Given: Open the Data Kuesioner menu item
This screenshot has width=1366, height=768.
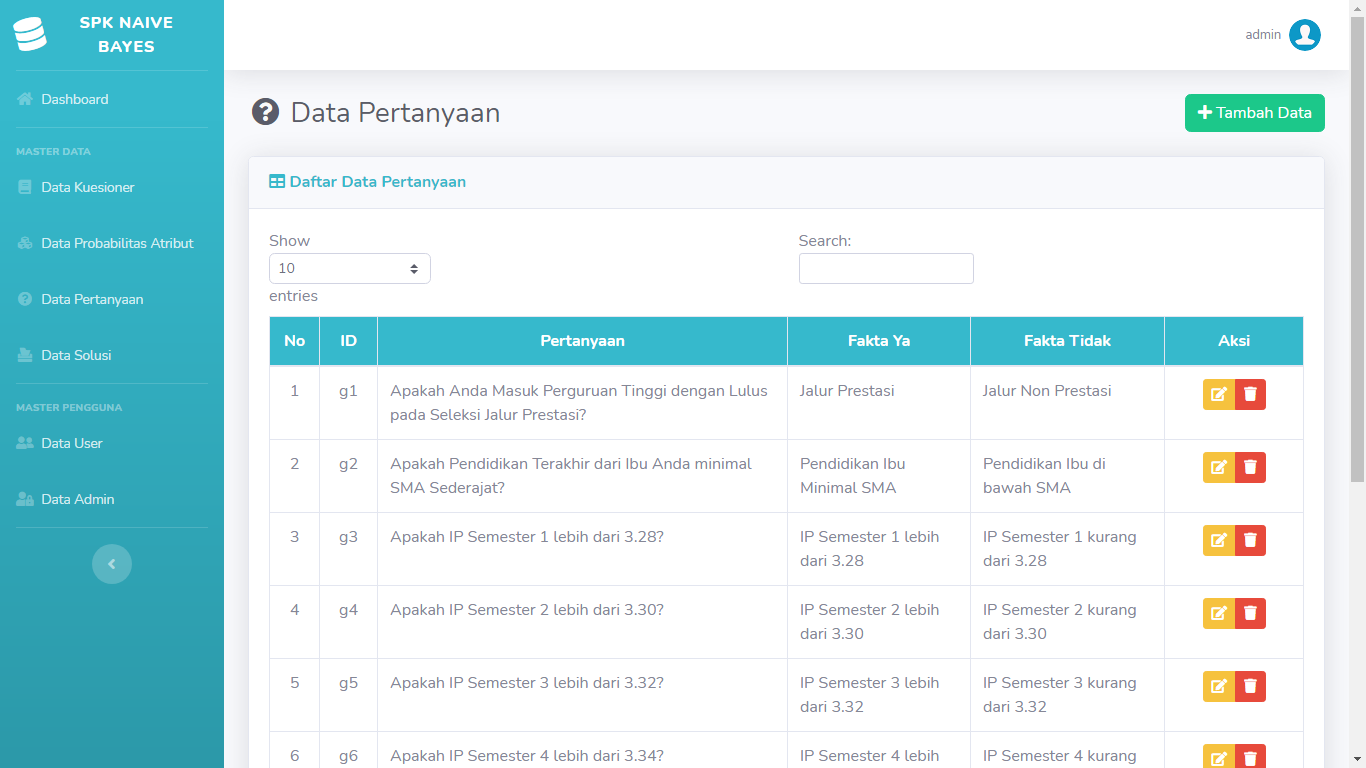Looking at the screenshot, I should tap(112, 187).
